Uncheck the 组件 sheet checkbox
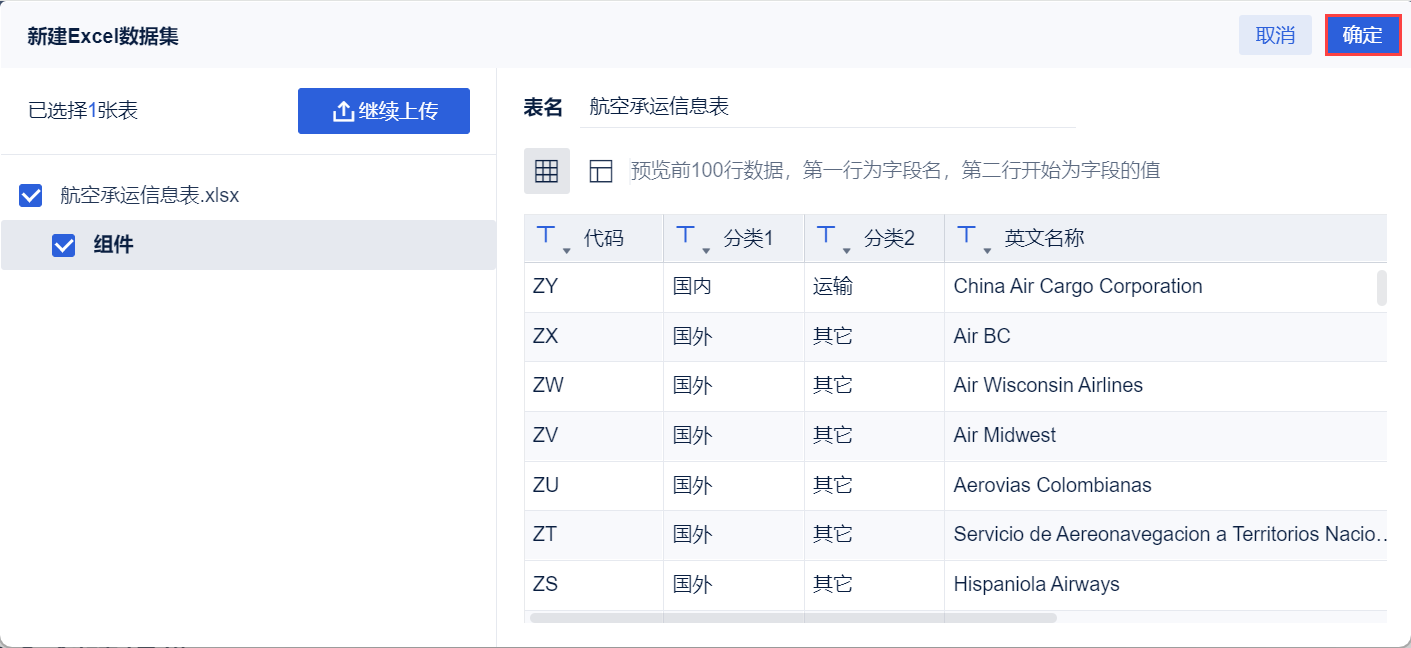This screenshot has height=648, width=1411. [64, 245]
